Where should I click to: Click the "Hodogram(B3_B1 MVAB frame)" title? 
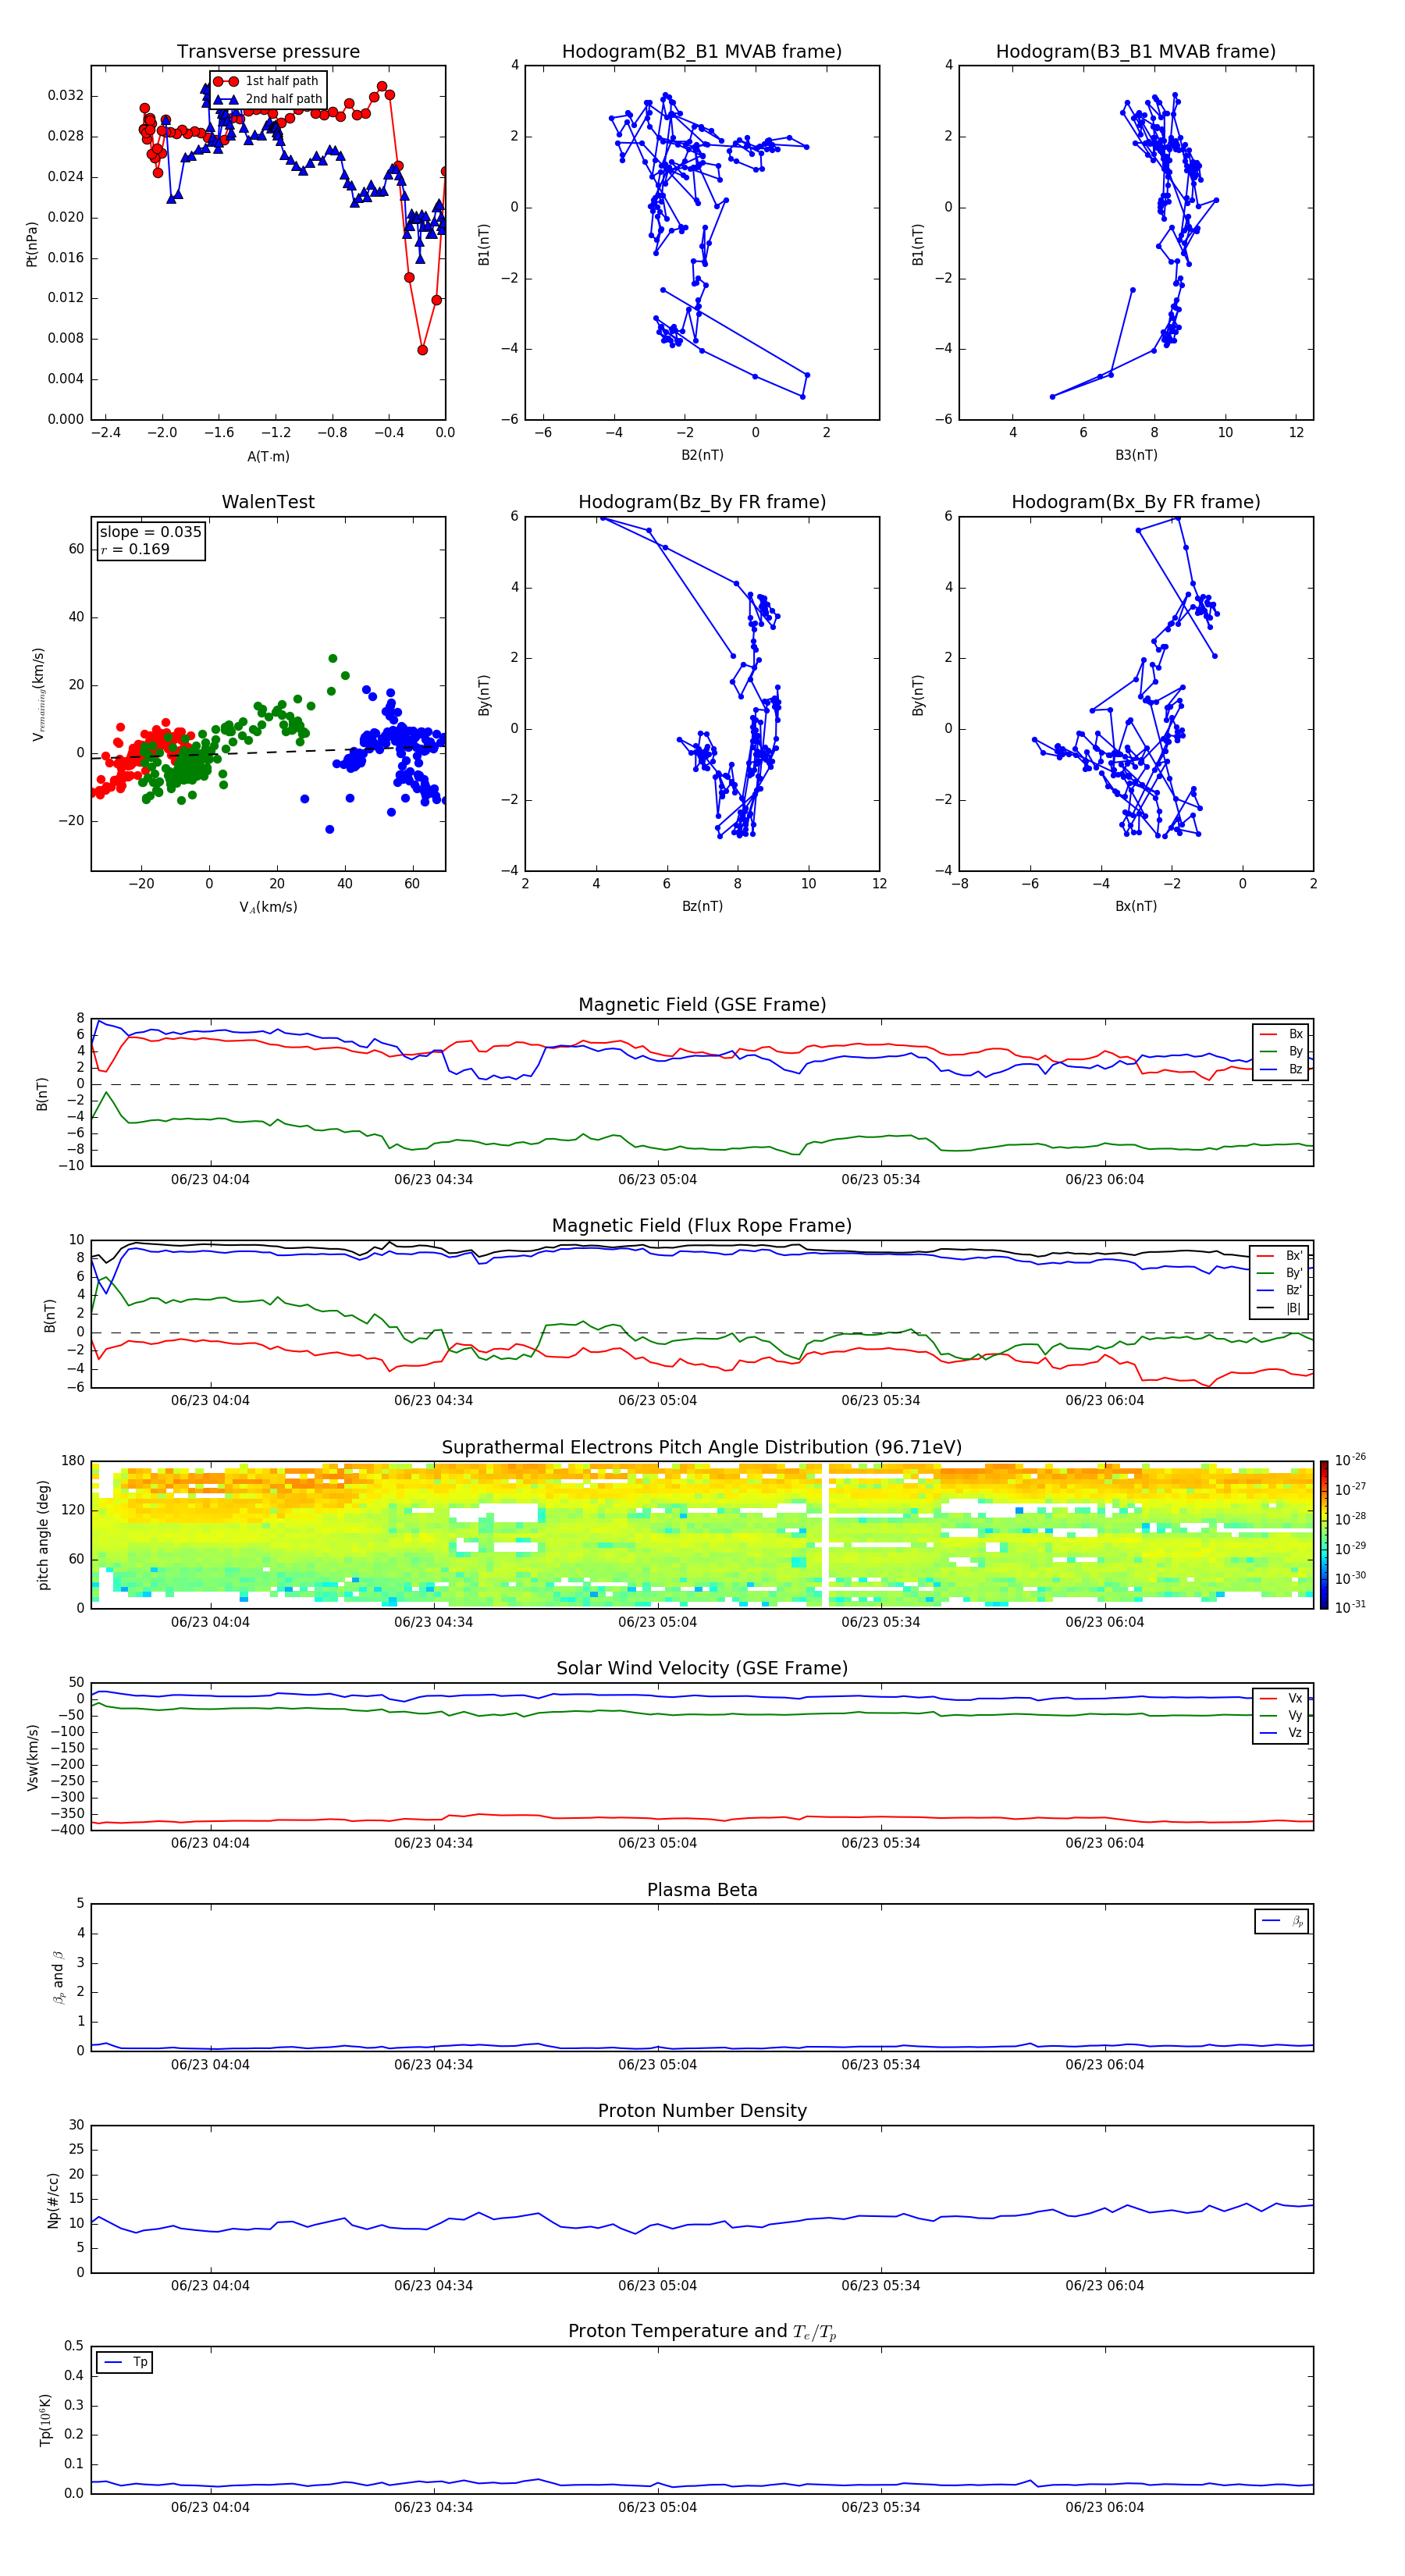(1136, 52)
